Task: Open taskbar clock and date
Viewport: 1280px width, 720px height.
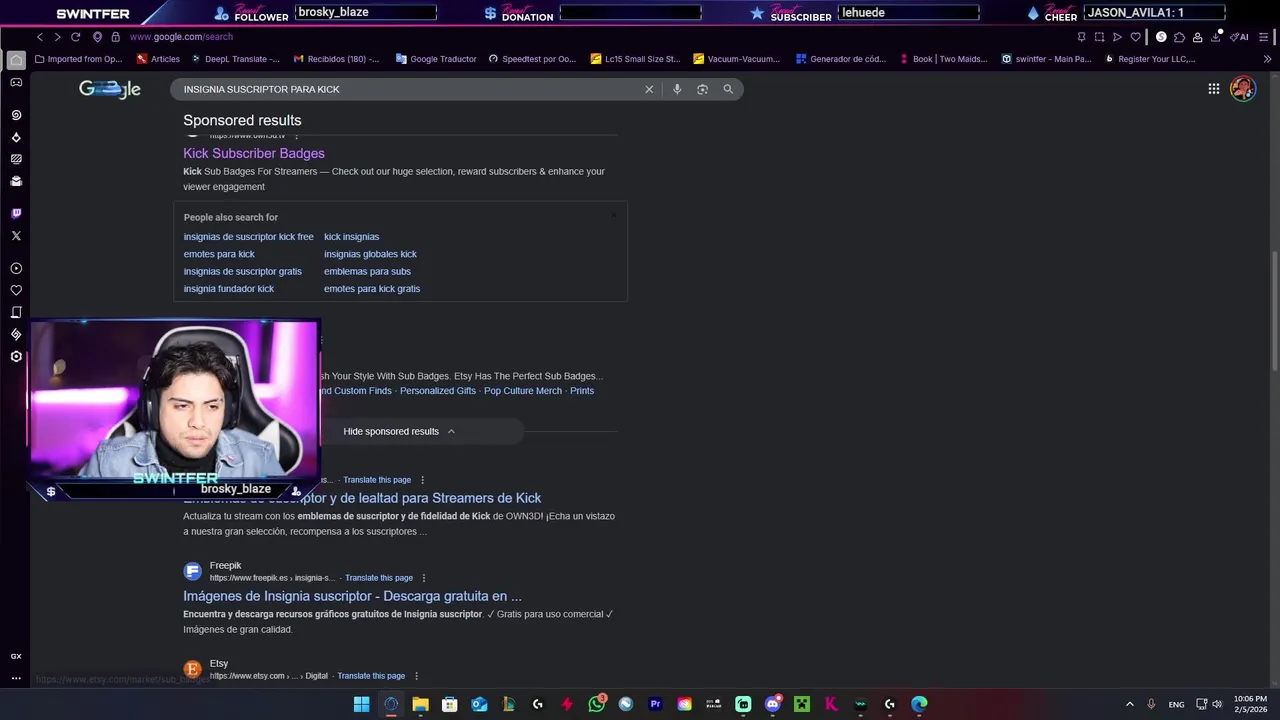Action: click(x=1250, y=704)
